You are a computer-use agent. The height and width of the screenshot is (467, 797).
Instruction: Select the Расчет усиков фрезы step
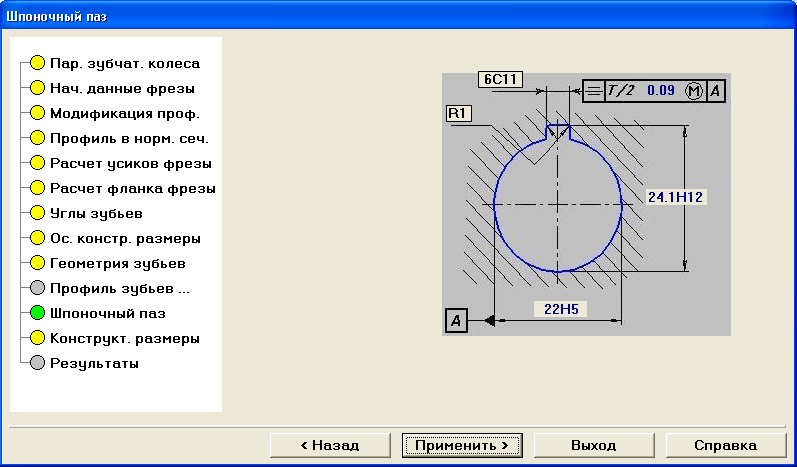click(131, 164)
